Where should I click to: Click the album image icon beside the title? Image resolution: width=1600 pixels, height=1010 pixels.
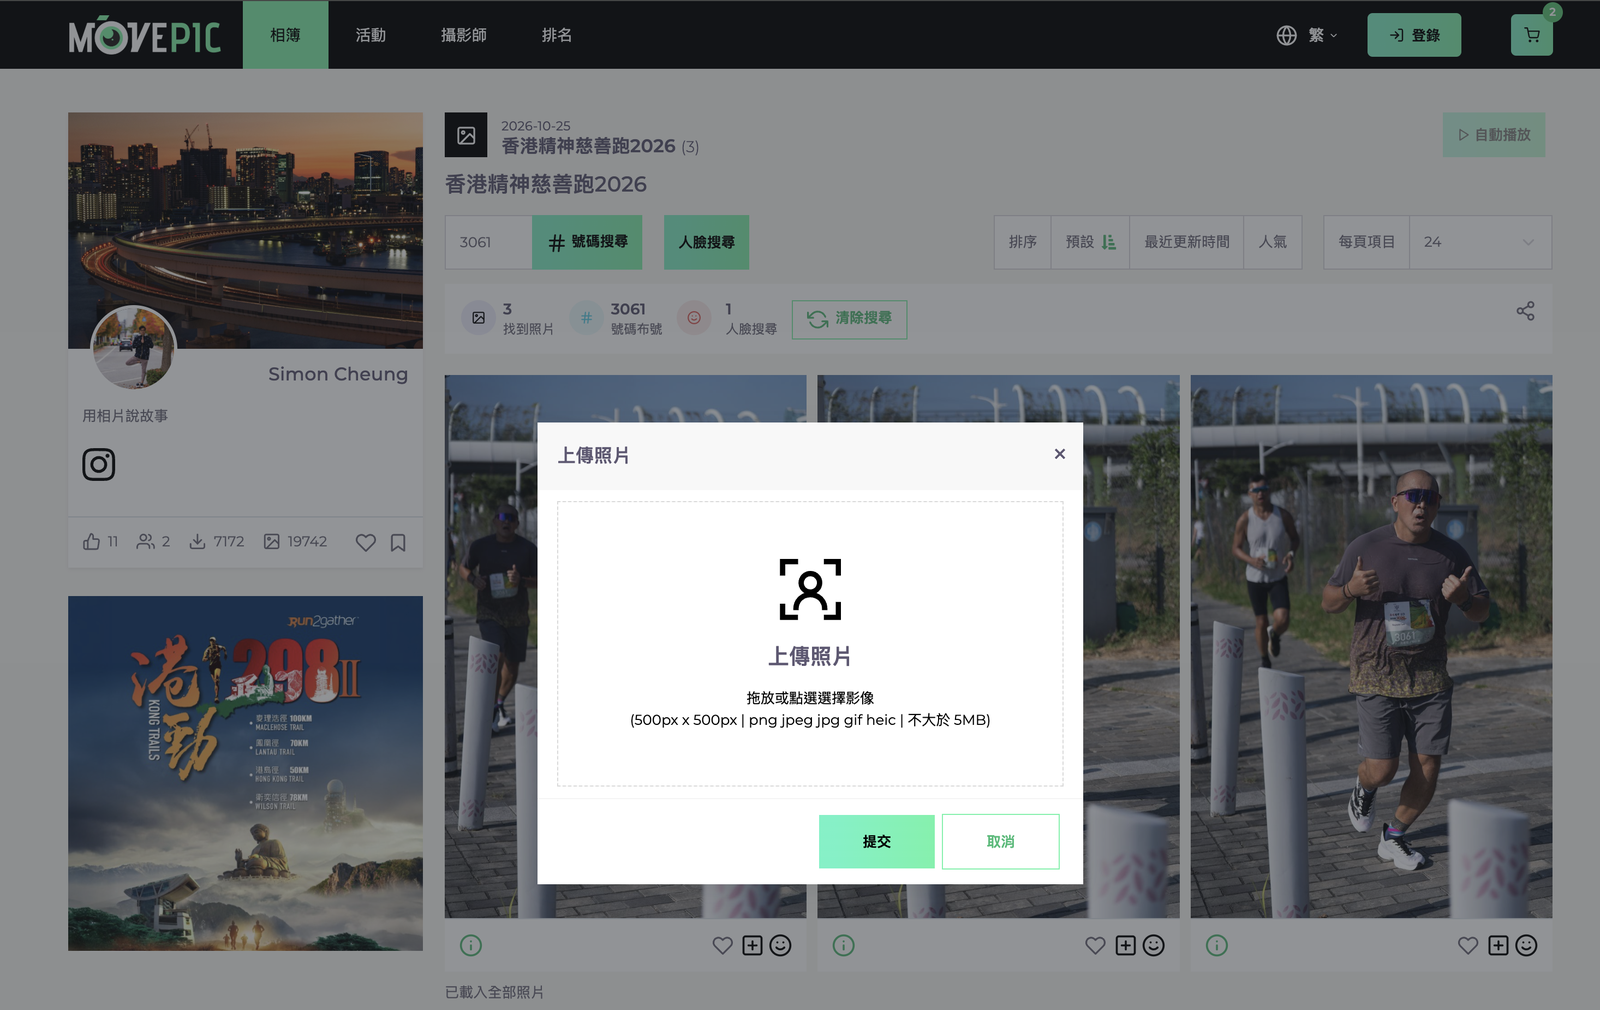click(466, 135)
